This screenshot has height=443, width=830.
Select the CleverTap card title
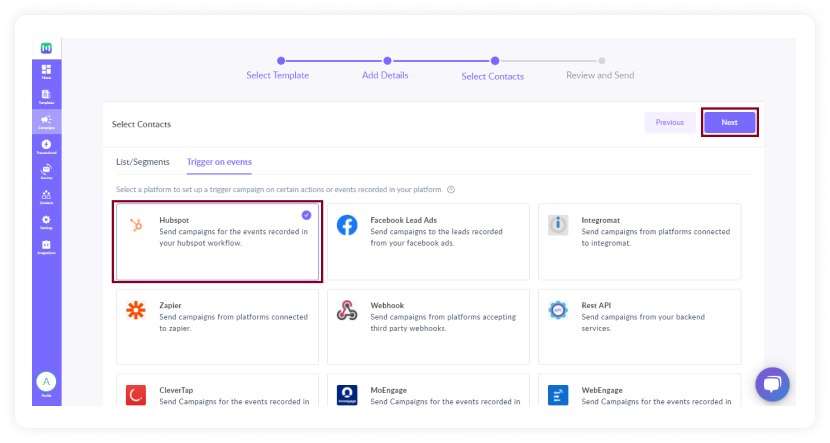(176, 390)
